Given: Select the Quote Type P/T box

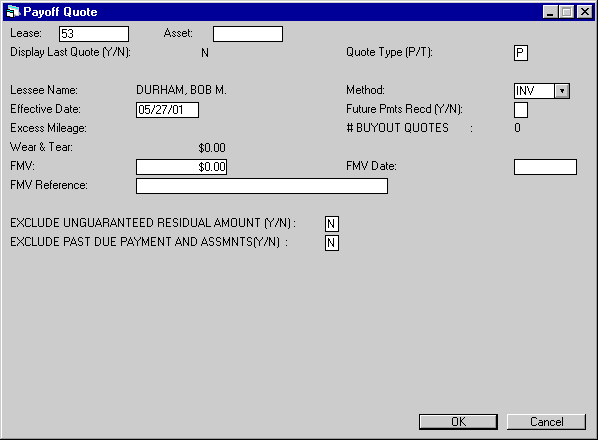Looking at the screenshot, I should click(521, 53).
